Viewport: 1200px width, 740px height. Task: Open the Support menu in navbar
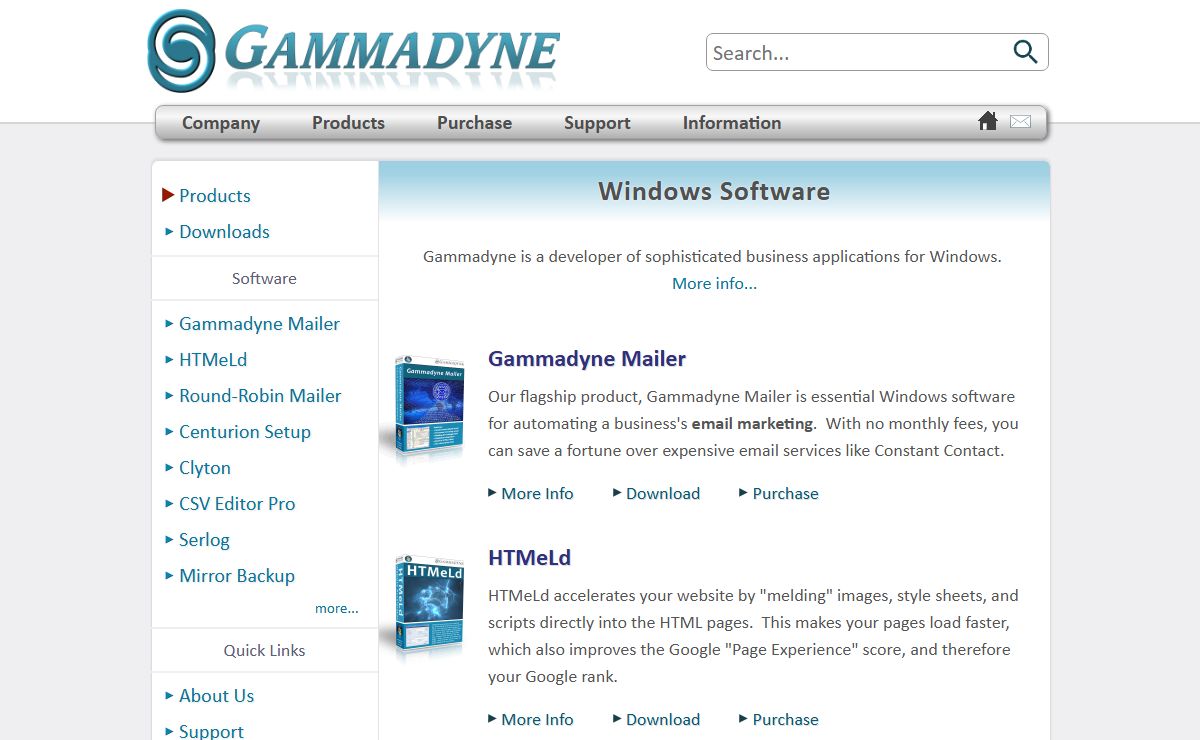(597, 123)
